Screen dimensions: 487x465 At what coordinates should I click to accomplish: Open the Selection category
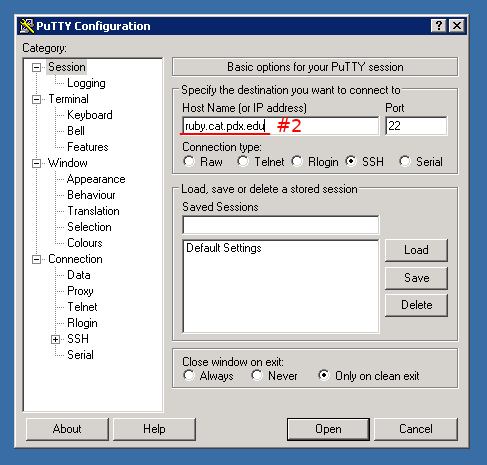[x=89, y=227]
